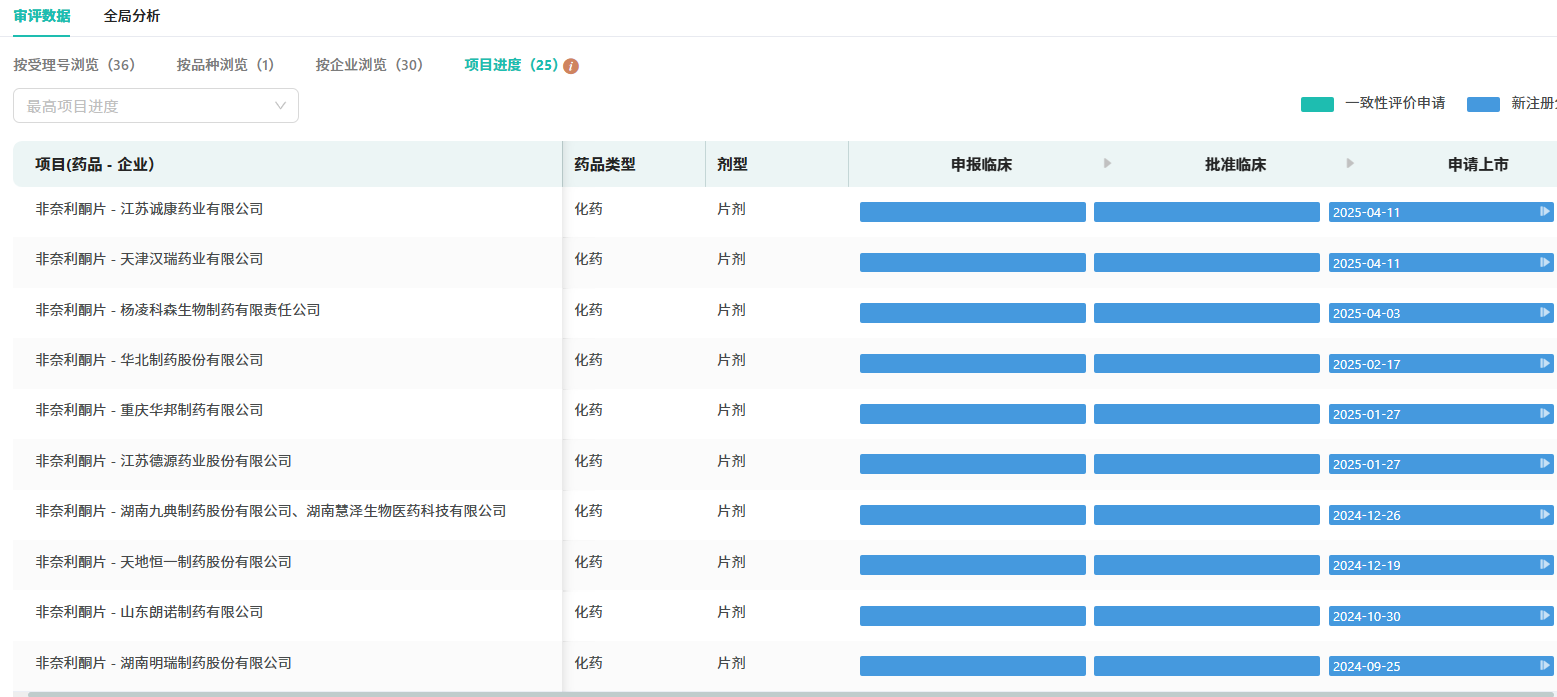Viewport: 1557px width, 697px height.
Task: Click arrow icon on 2024-12-19 progress bar
Action: [x=1544, y=565]
